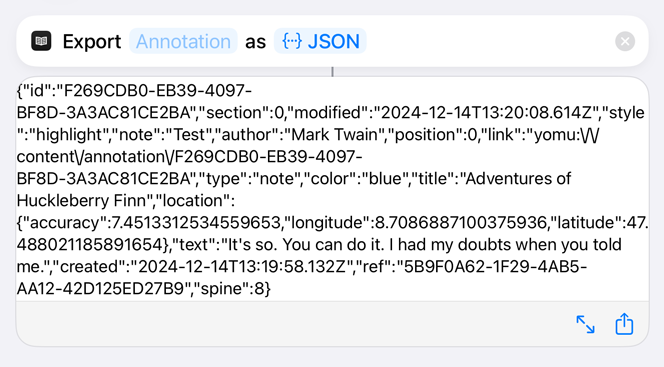Expand the result to full screen
Viewport: 664px width, 367px height.
[585, 324]
